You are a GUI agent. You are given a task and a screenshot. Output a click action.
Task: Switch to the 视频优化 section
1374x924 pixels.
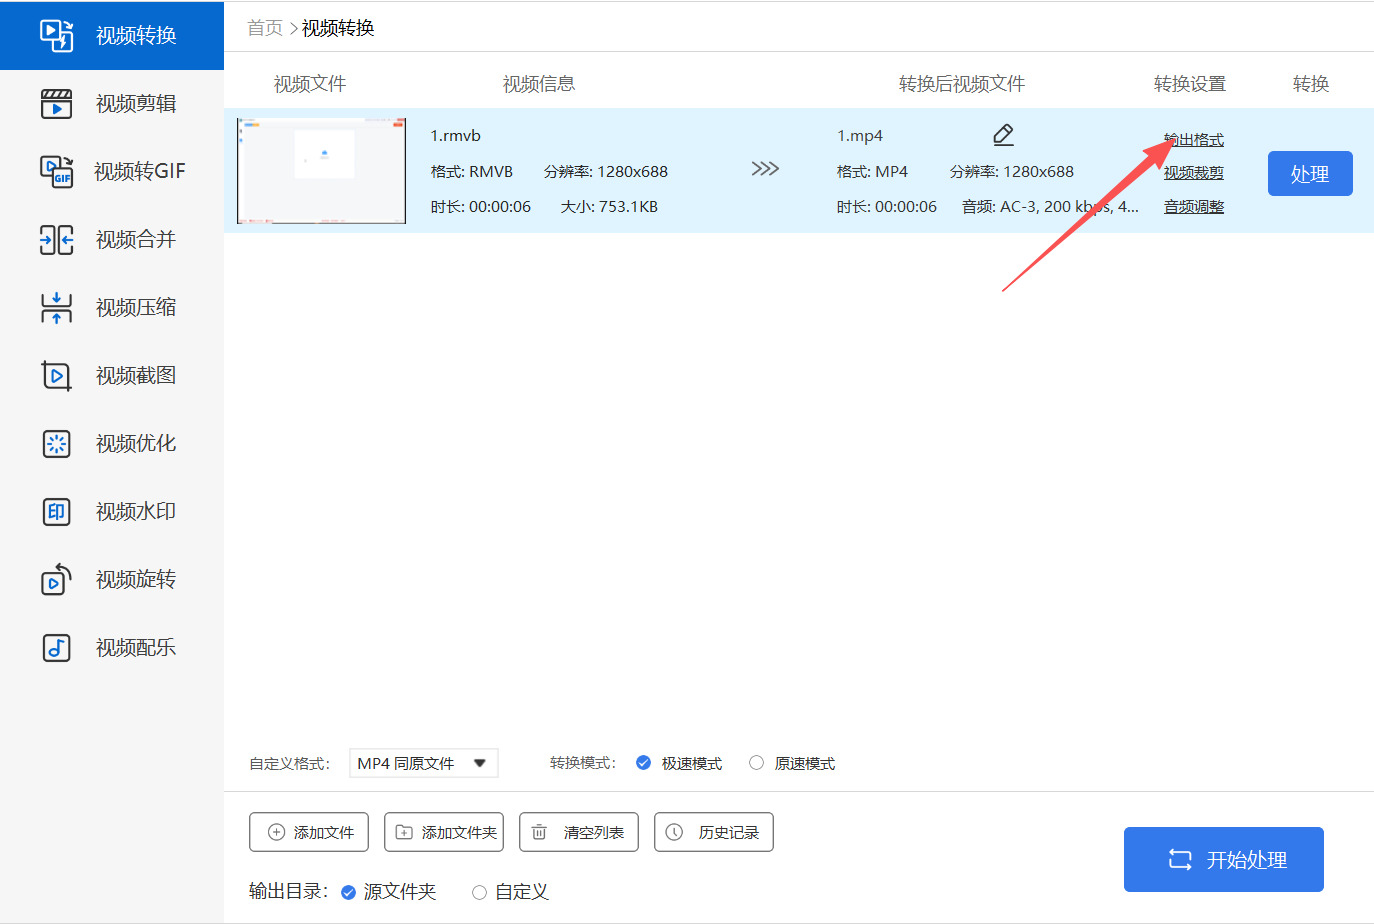pyautogui.click(x=57, y=443)
